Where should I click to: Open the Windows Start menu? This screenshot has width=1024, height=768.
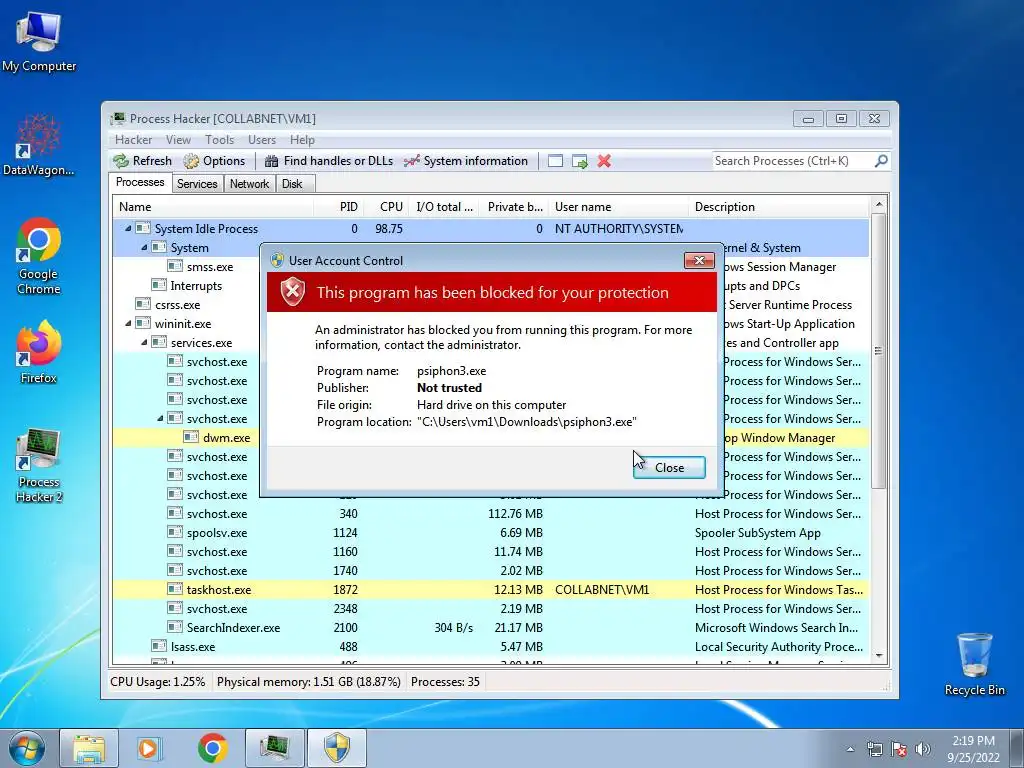pyautogui.click(x=26, y=748)
